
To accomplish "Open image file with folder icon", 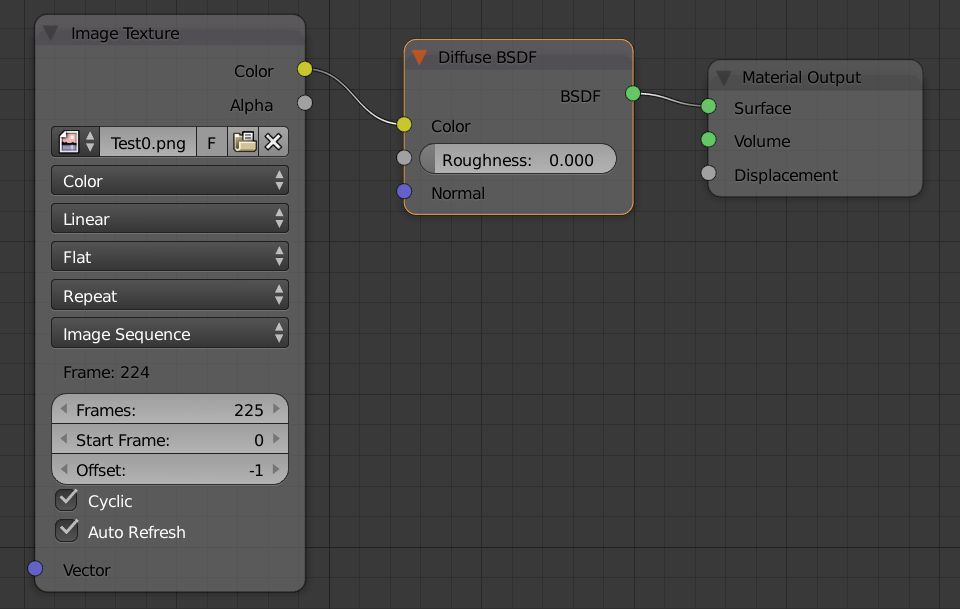I will (x=244, y=142).
